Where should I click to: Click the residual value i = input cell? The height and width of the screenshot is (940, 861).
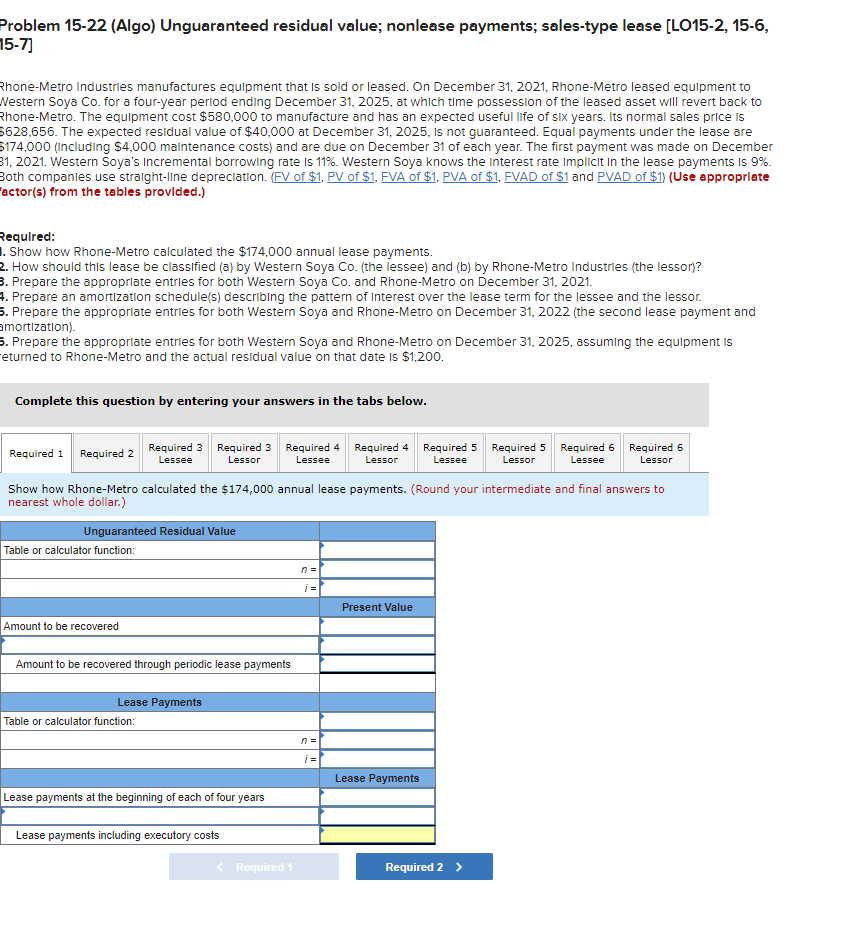point(377,588)
